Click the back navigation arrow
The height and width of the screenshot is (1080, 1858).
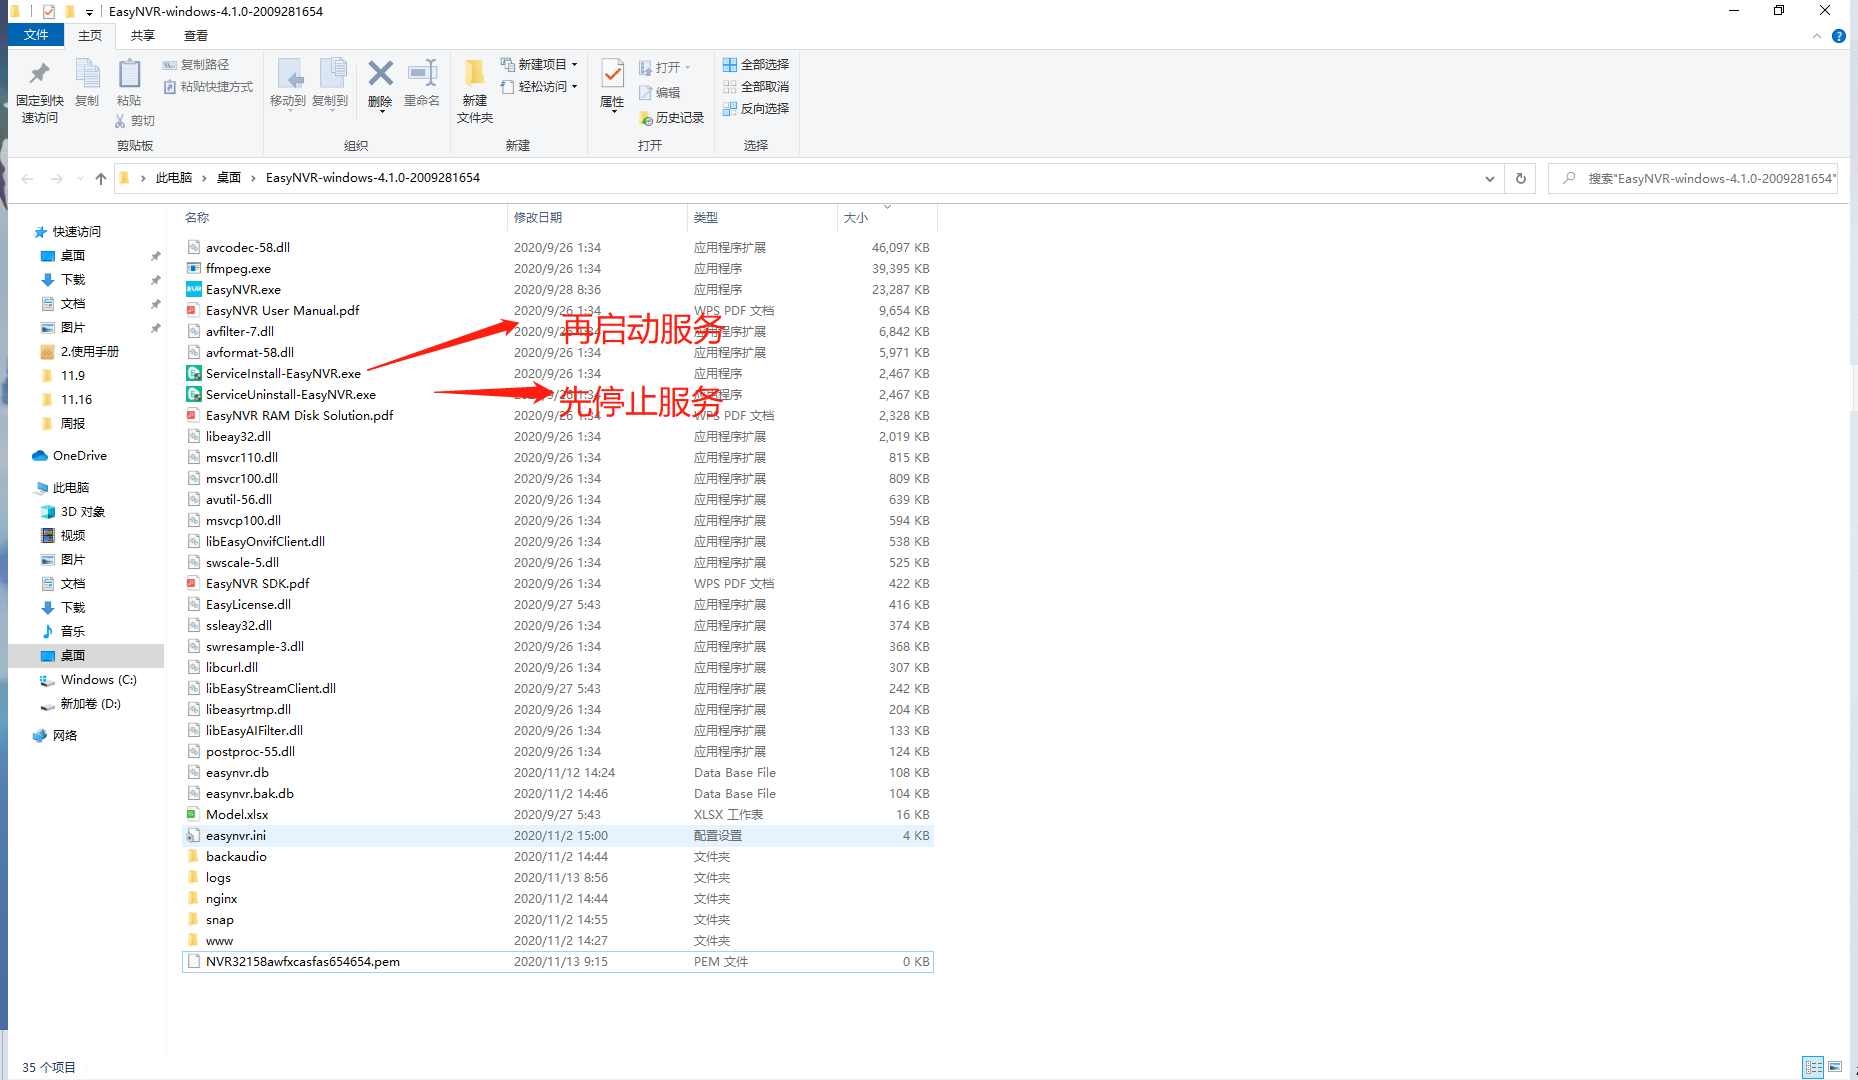click(x=27, y=179)
